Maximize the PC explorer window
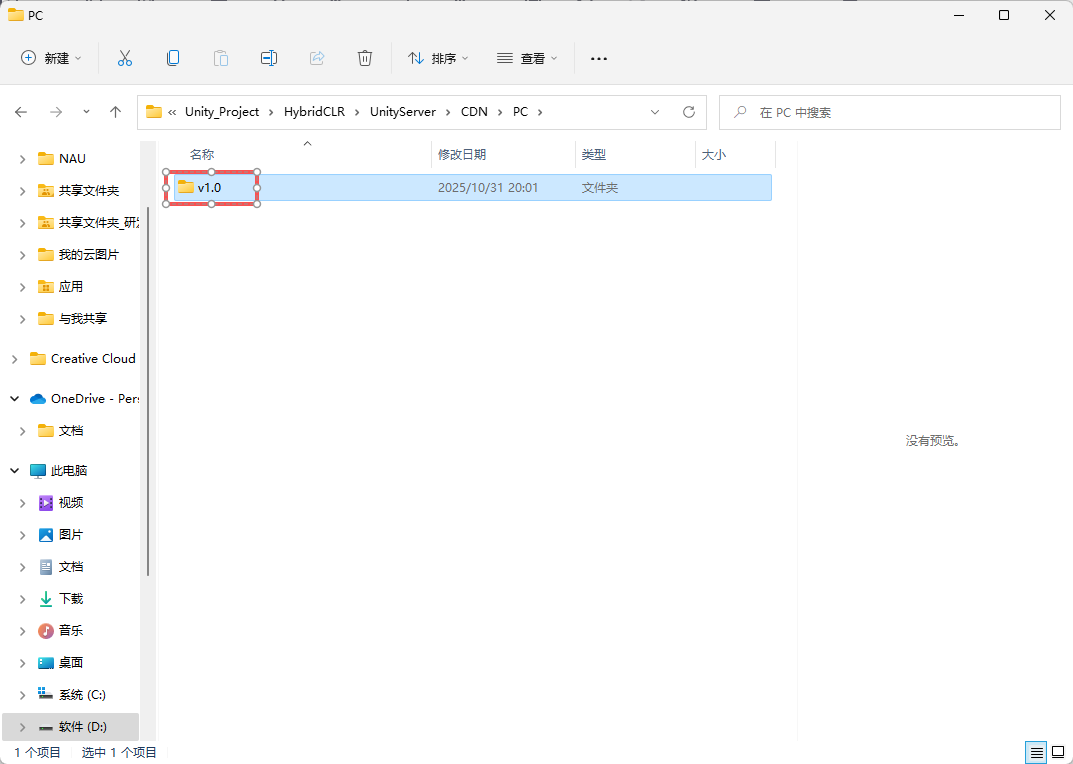 pyautogui.click(x=1004, y=15)
